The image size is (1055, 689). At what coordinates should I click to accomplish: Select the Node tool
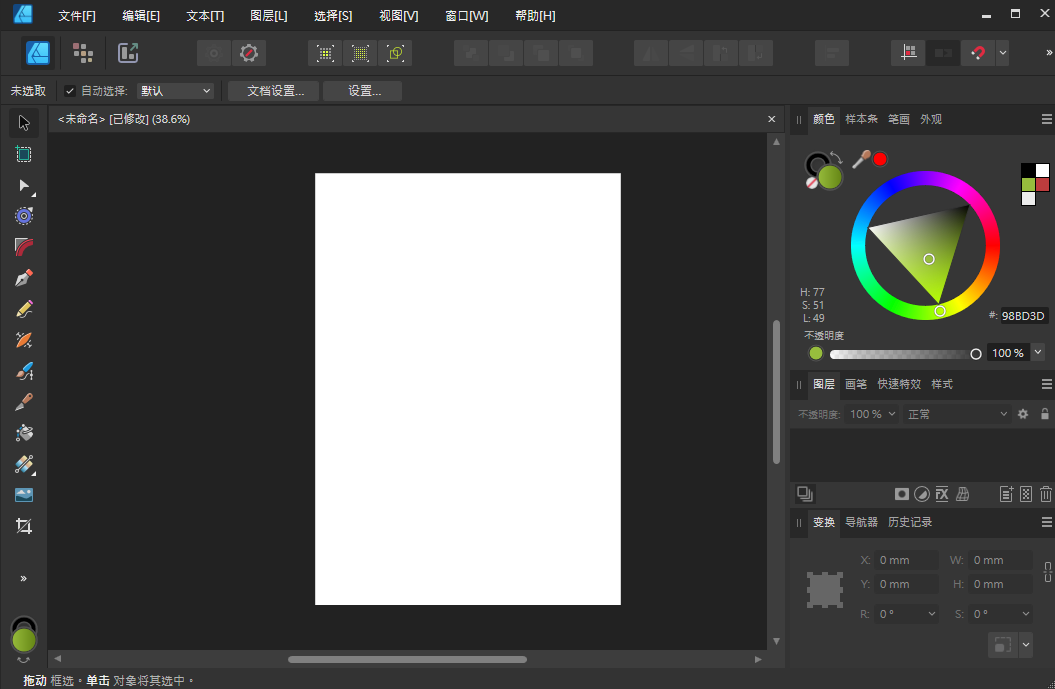(x=24, y=185)
